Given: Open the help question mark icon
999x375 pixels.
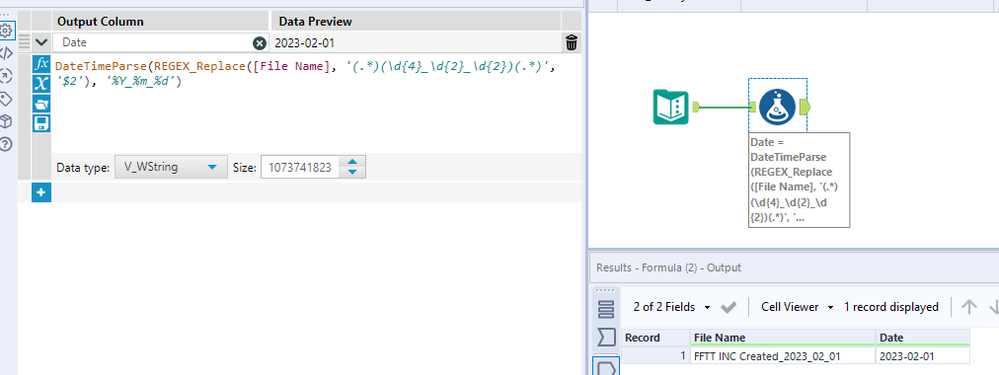Looking at the screenshot, I should (6, 144).
